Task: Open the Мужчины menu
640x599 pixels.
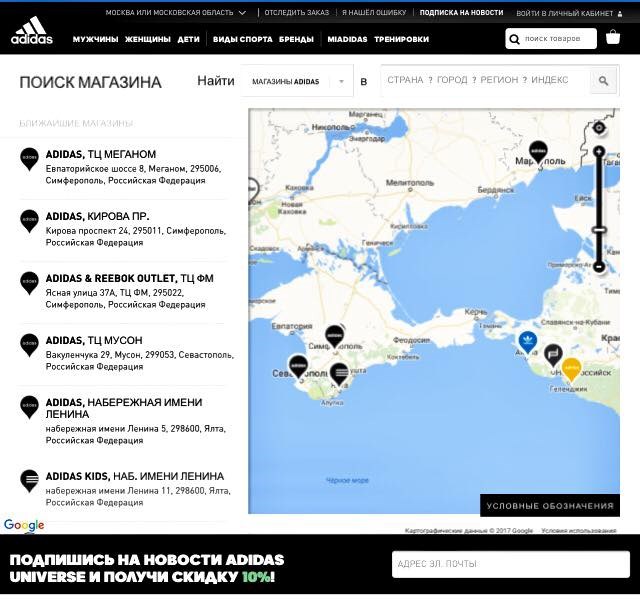Action: [x=95, y=39]
